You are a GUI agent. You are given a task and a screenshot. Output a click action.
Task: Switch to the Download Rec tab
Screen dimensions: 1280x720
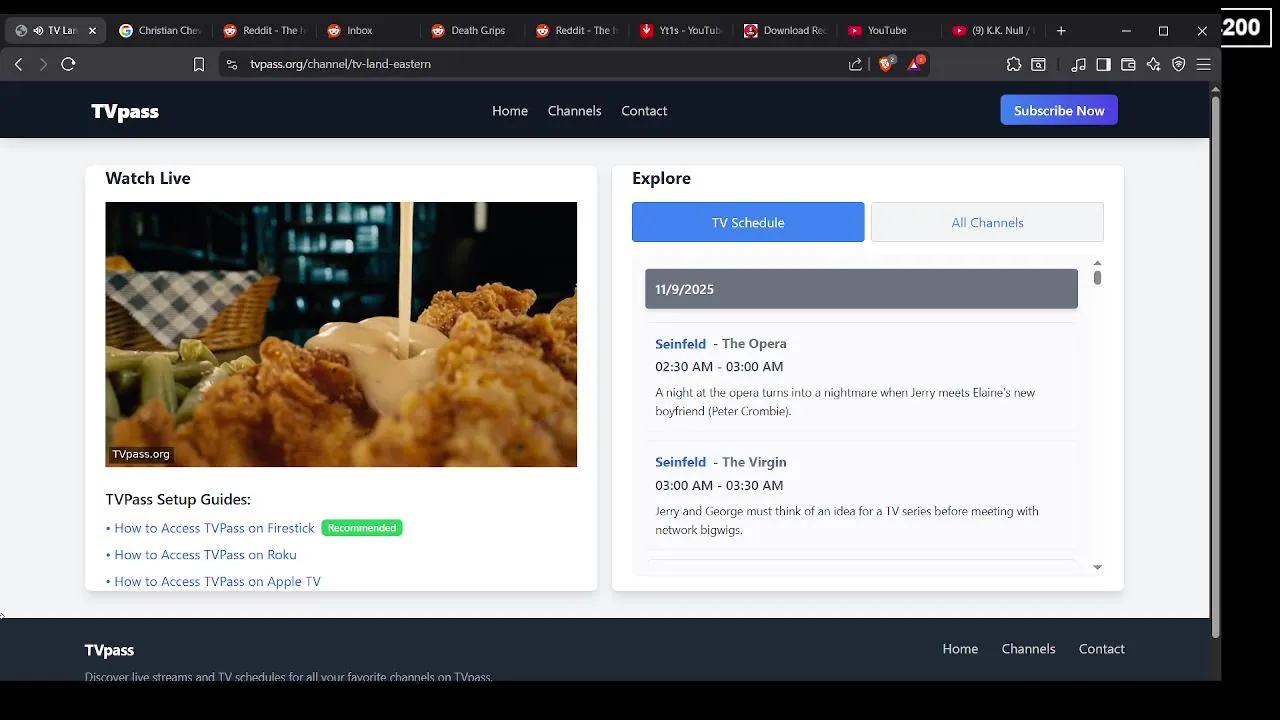click(x=784, y=31)
